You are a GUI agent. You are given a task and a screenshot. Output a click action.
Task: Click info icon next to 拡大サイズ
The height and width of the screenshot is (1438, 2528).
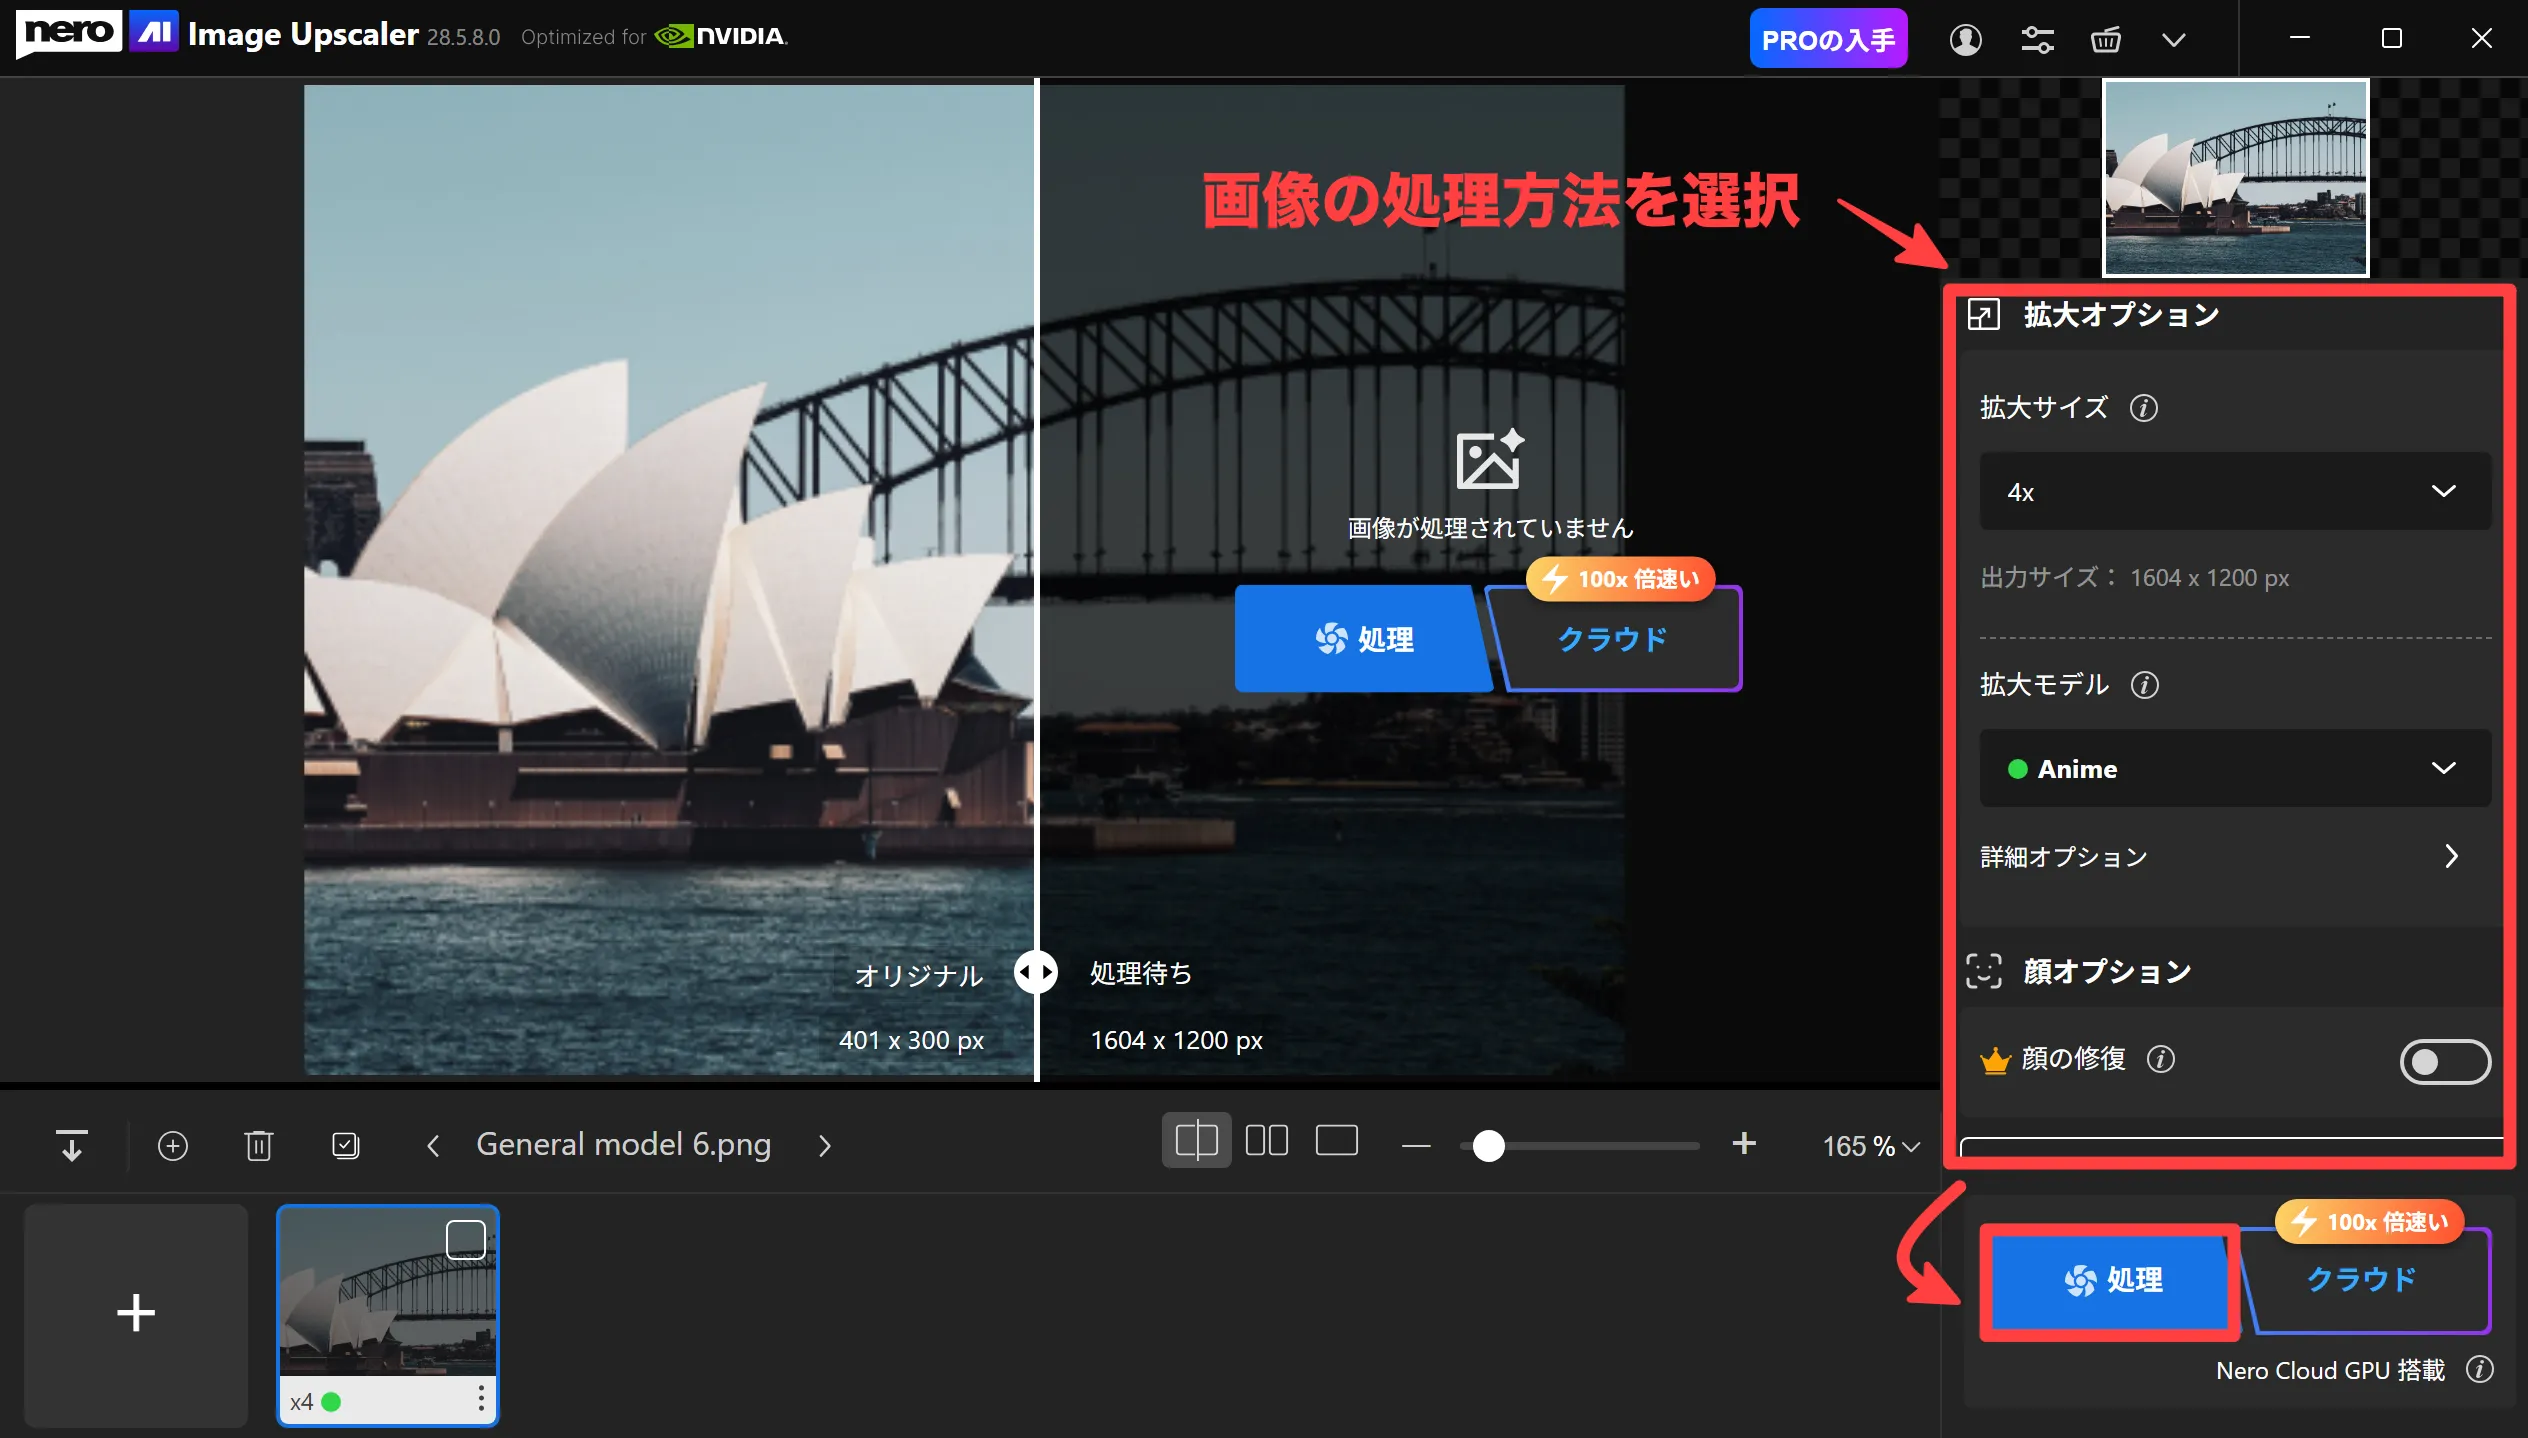[2144, 408]
